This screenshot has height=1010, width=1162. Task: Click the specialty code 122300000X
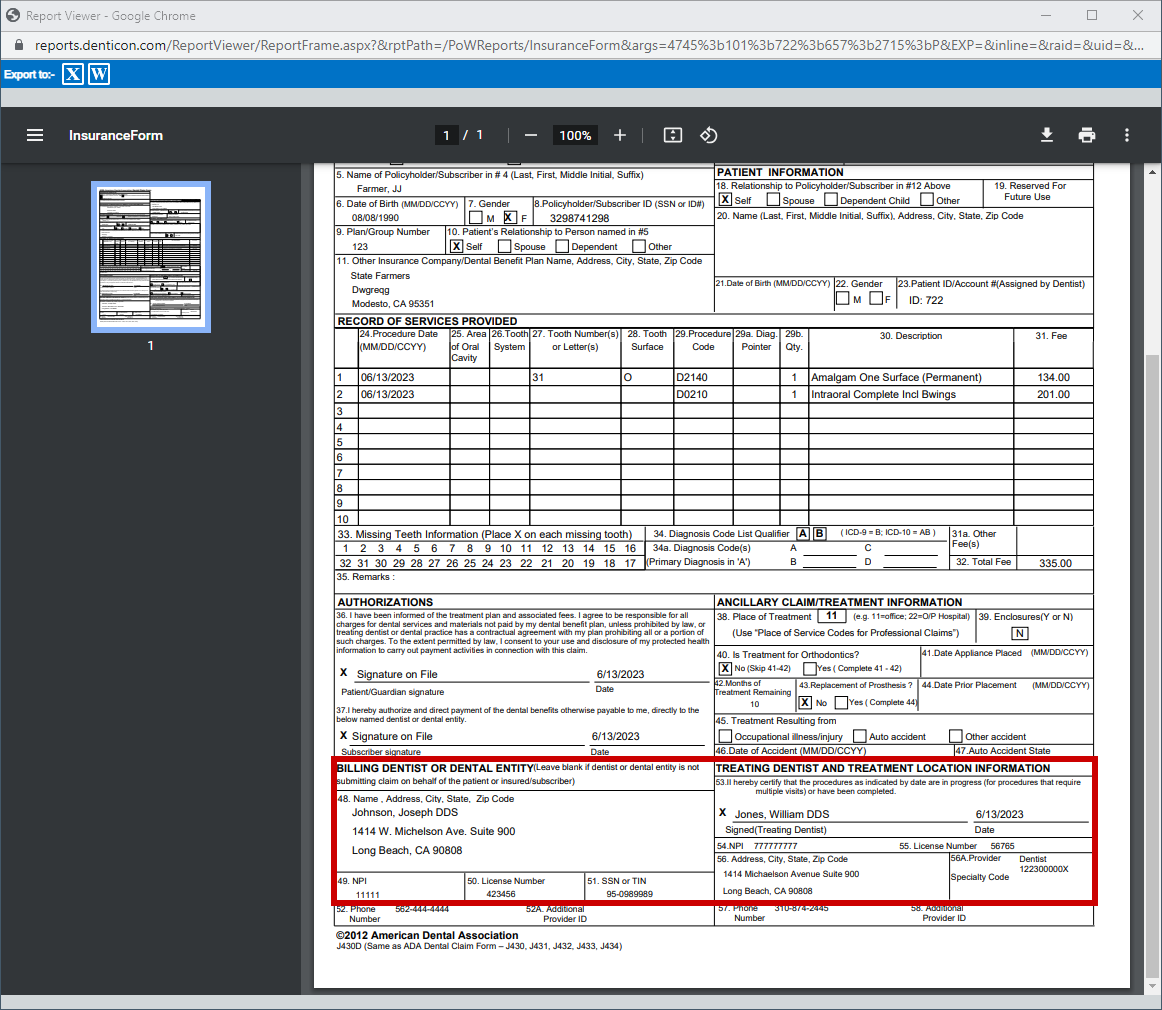1044,869
